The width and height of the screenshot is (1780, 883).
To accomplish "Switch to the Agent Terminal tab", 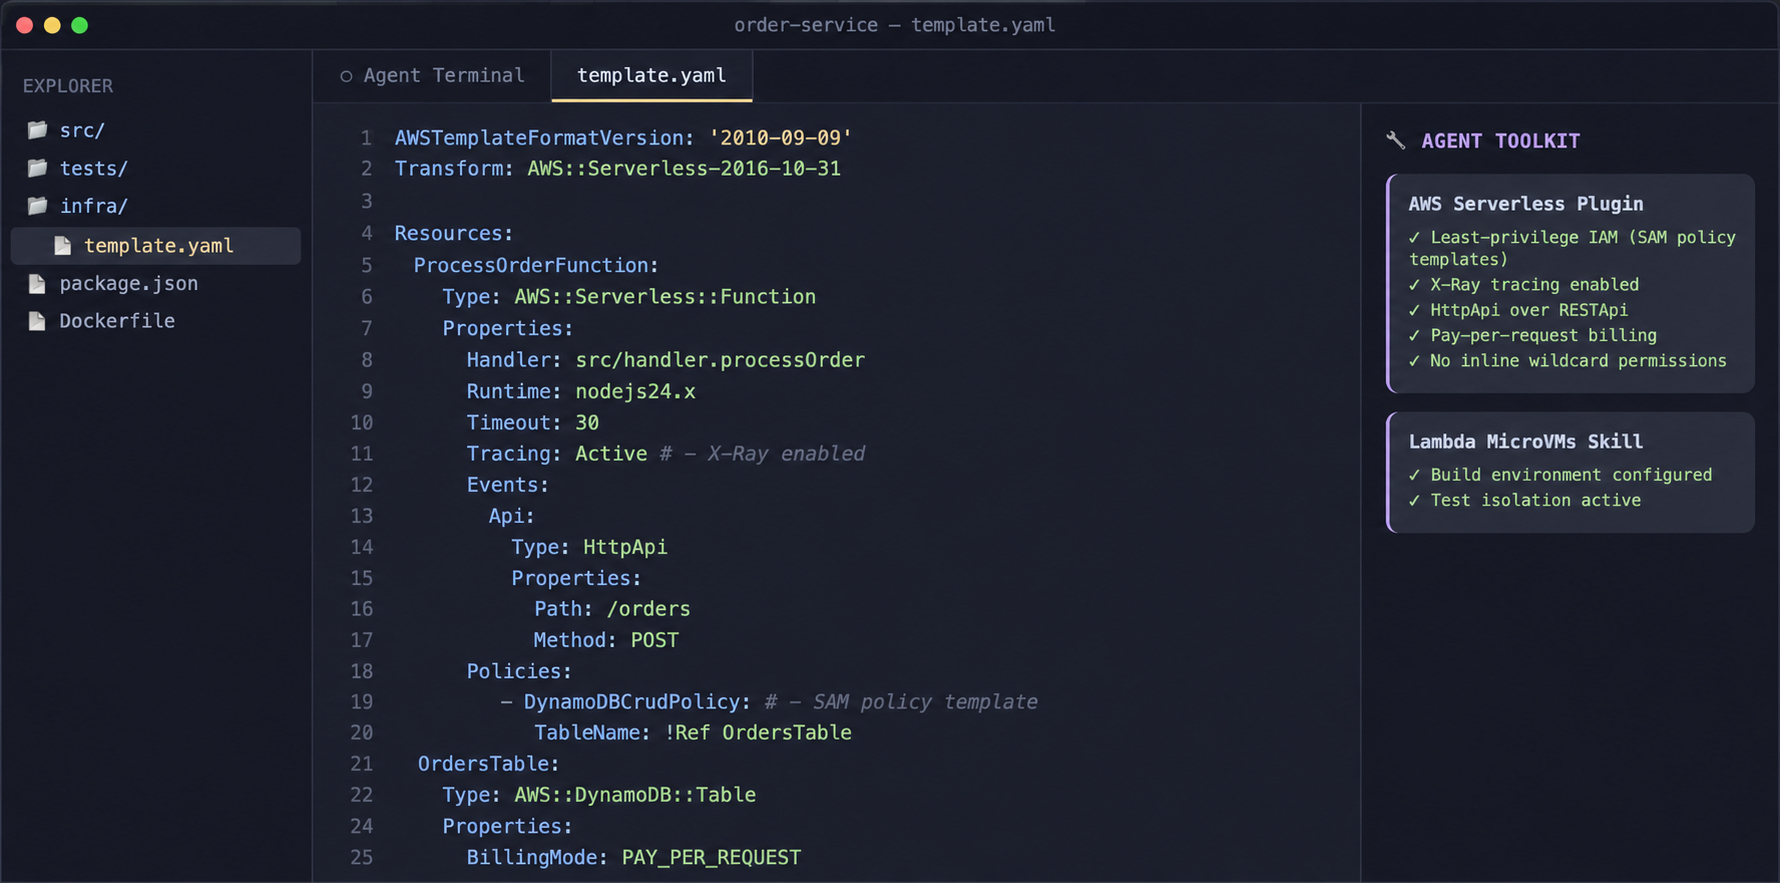I will pyautogui.click(x=432, y=76).
